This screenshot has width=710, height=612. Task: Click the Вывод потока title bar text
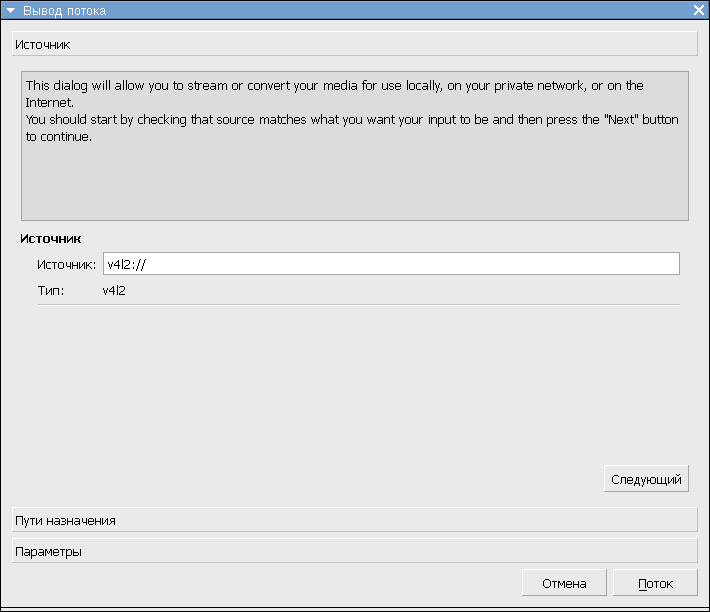pyautogui.click(x=64, y=10)
